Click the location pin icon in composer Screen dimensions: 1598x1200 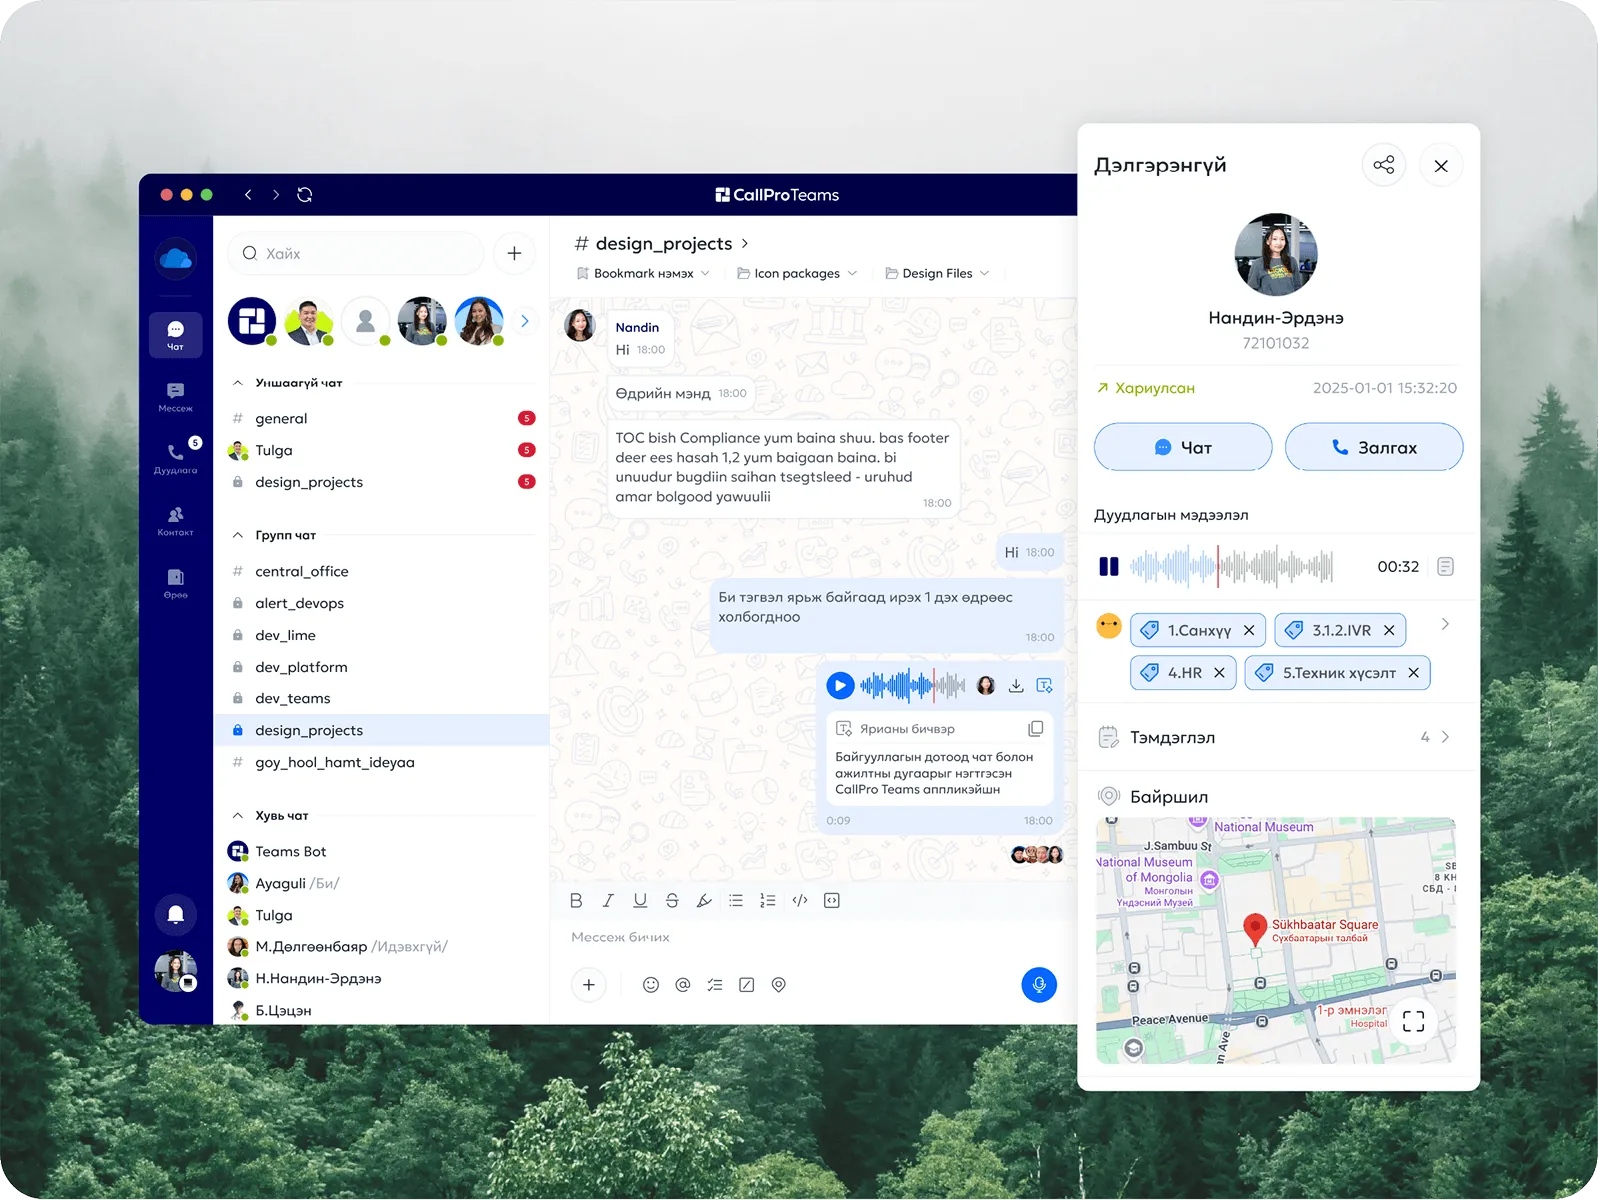[779, 985]
